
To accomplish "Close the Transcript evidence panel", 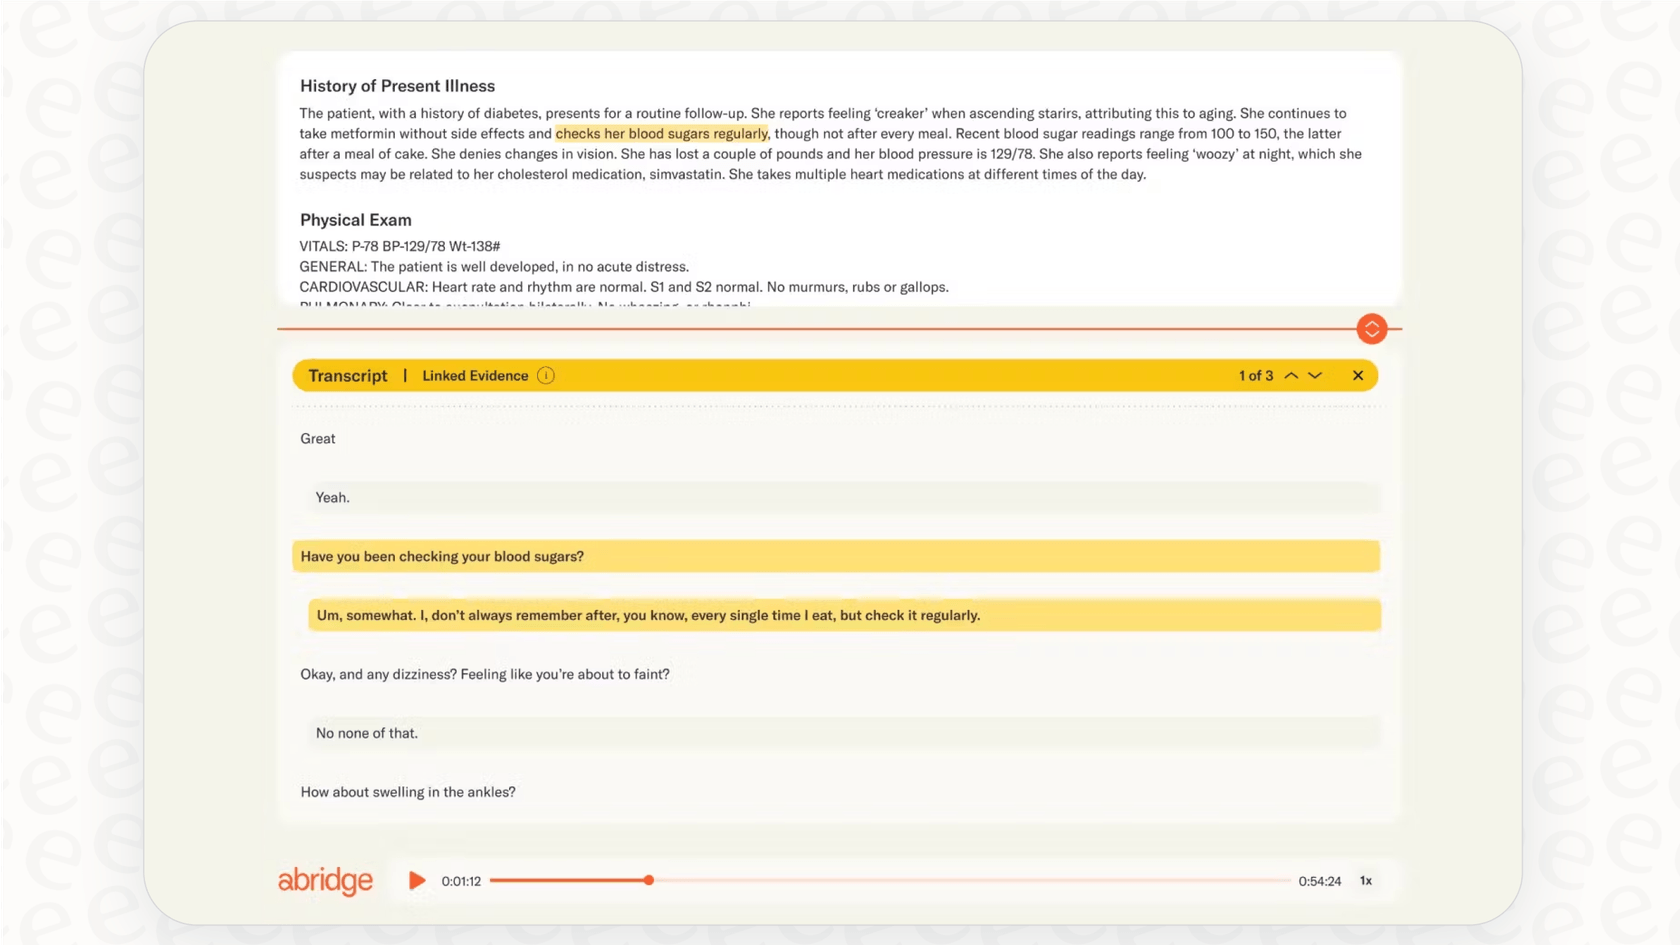I will point(1358,375).
